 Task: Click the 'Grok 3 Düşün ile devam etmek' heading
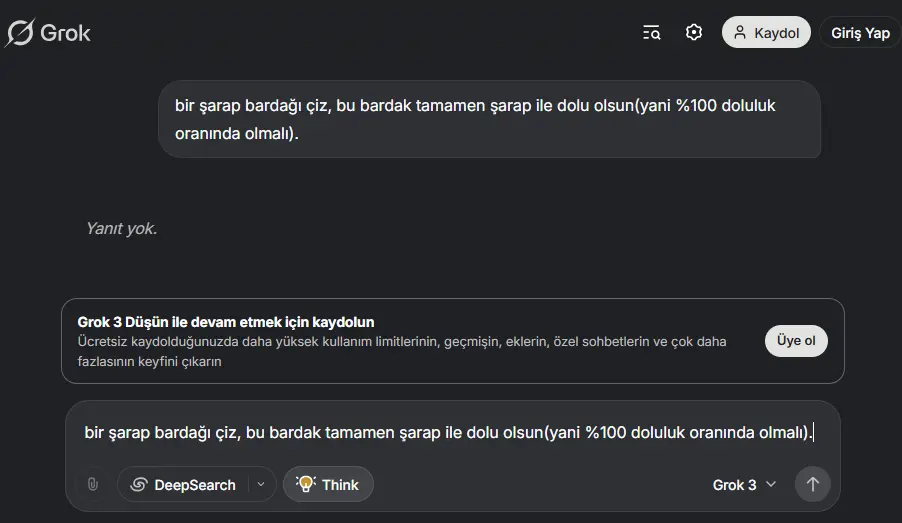tap(226, 322)
